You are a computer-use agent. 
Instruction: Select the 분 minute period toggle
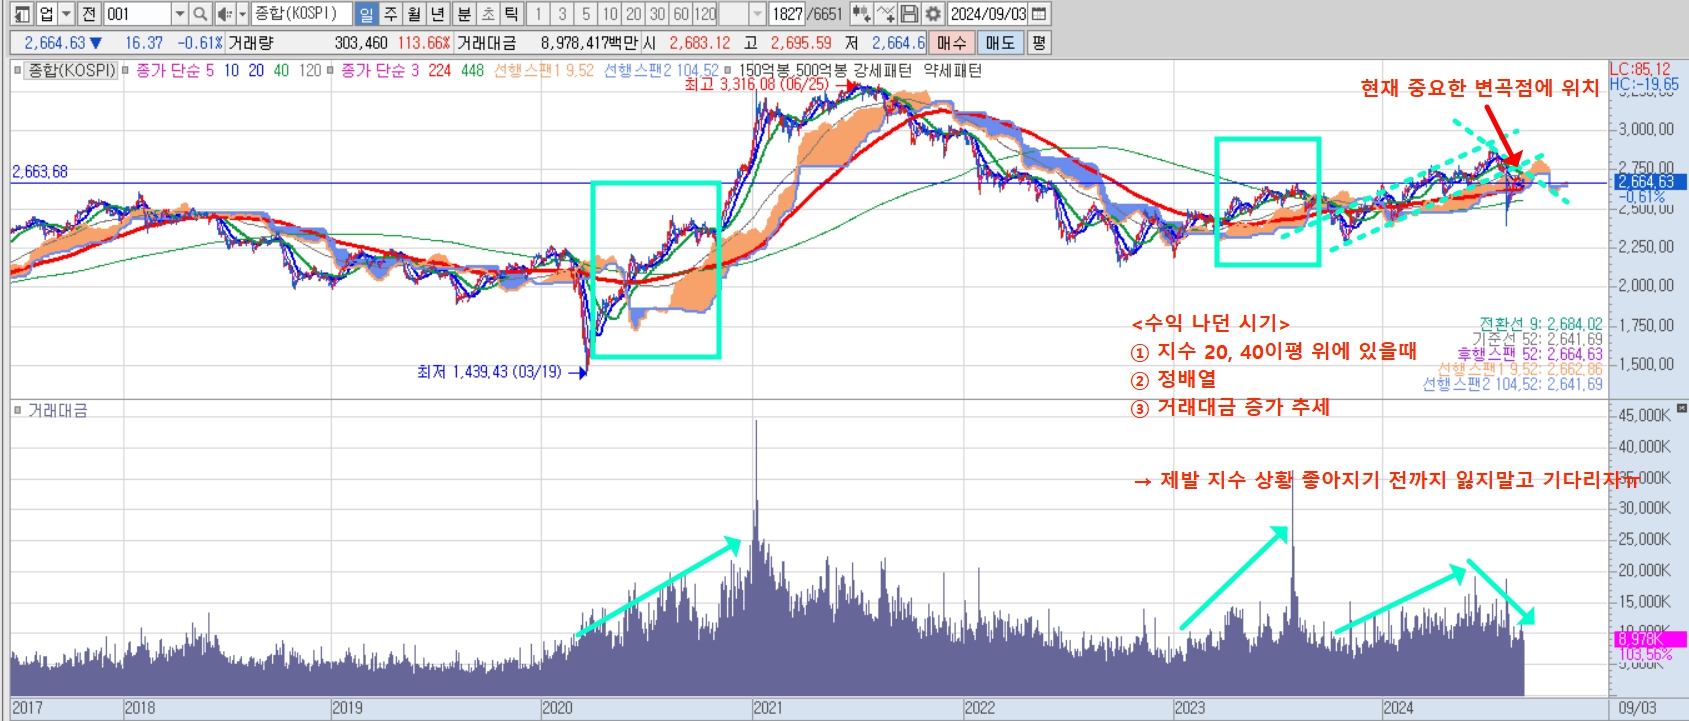[x=464, y=14]
